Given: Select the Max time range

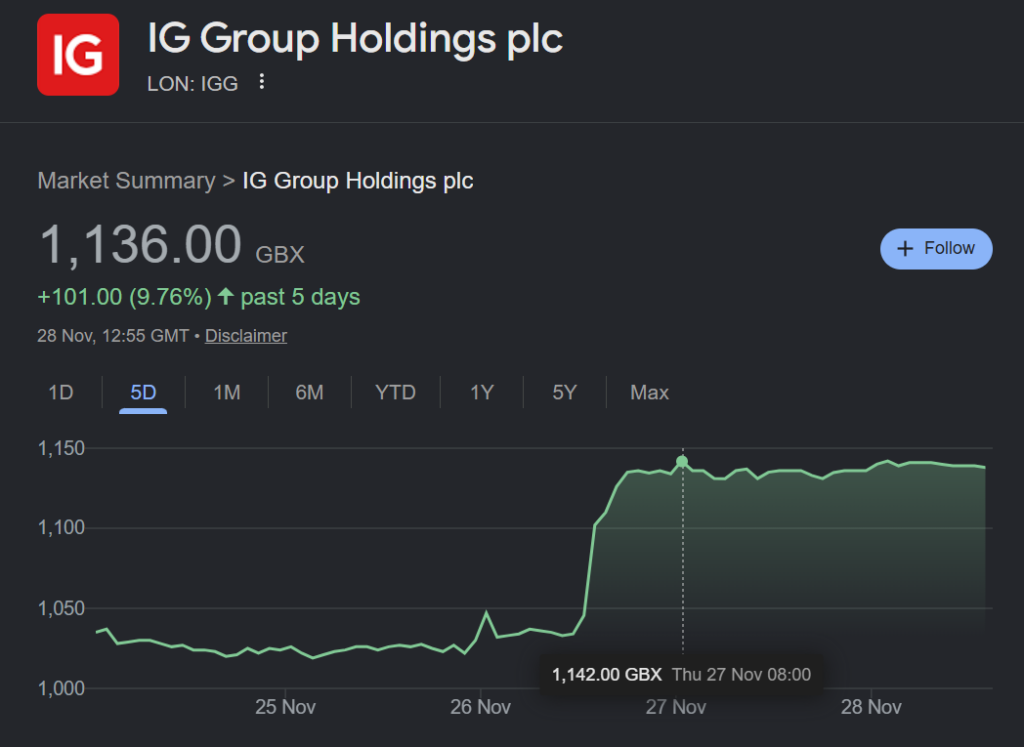Looking at the screenshot, I should [x=649, y=393].
